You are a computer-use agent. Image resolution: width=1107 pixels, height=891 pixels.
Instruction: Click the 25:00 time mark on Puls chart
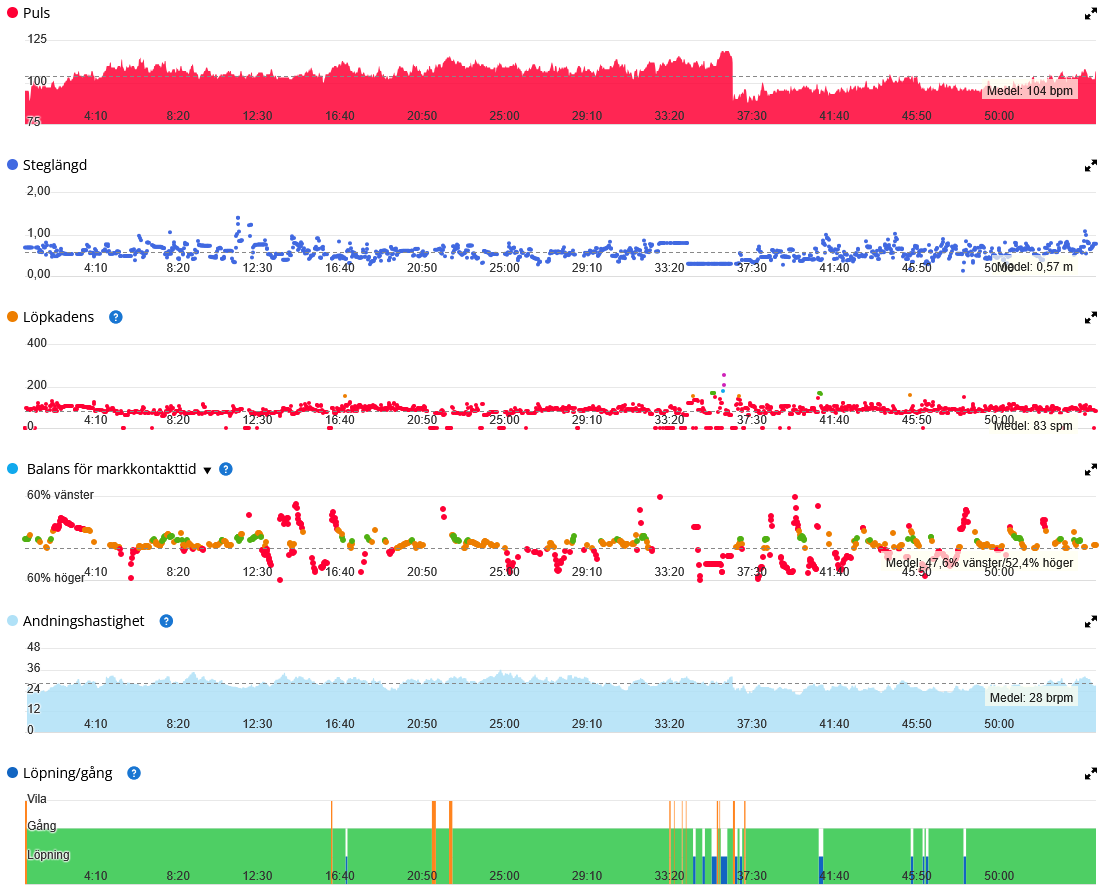(x=505, y=116)
